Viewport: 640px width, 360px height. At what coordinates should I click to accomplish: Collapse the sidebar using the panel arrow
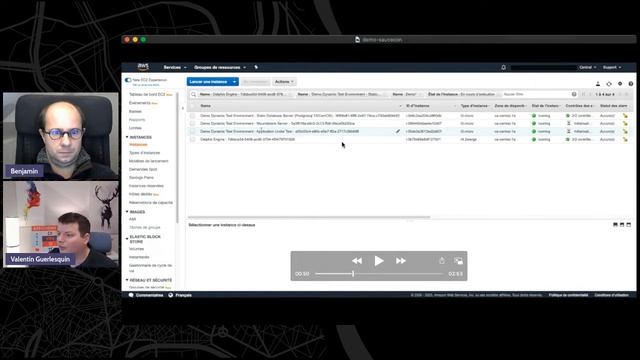point(182,108)
